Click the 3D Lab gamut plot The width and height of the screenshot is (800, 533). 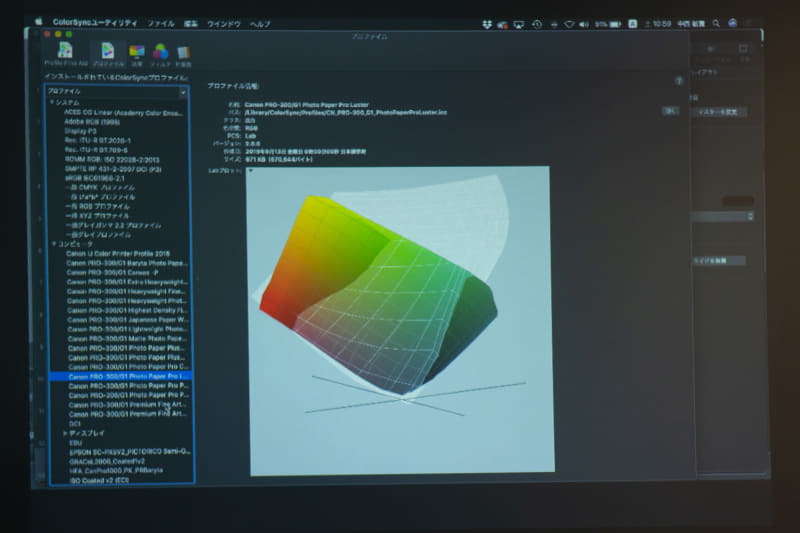(401, 320)
